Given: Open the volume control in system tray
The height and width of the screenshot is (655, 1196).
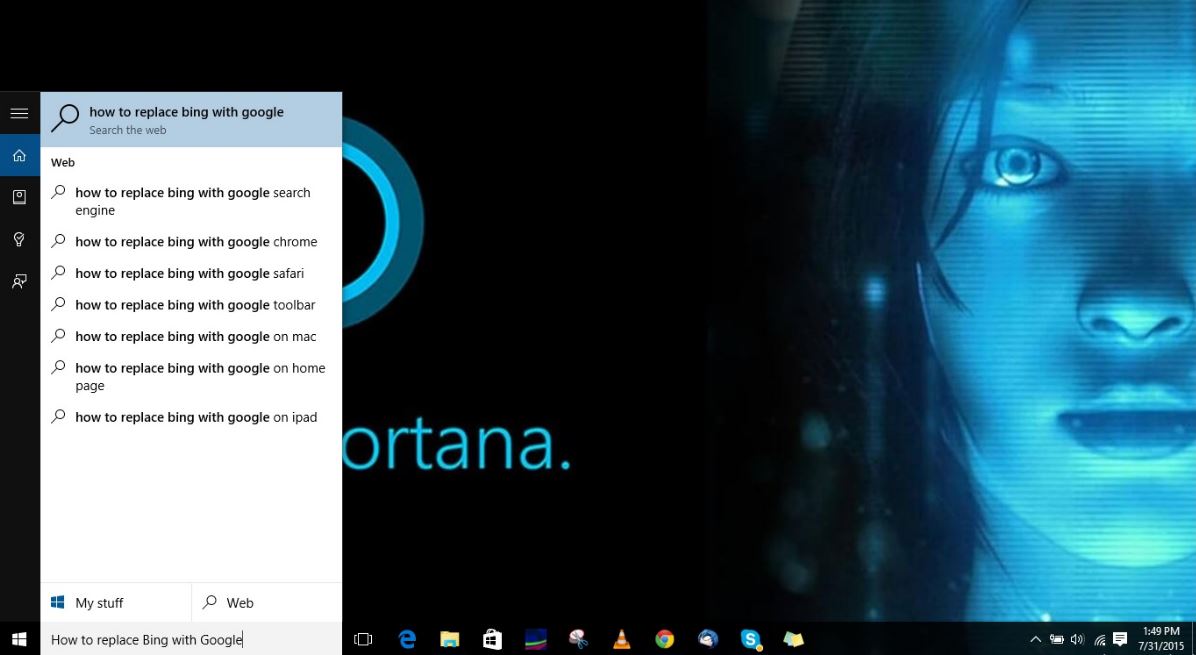Looking at the screenshot, I should tap(1077, 639).
